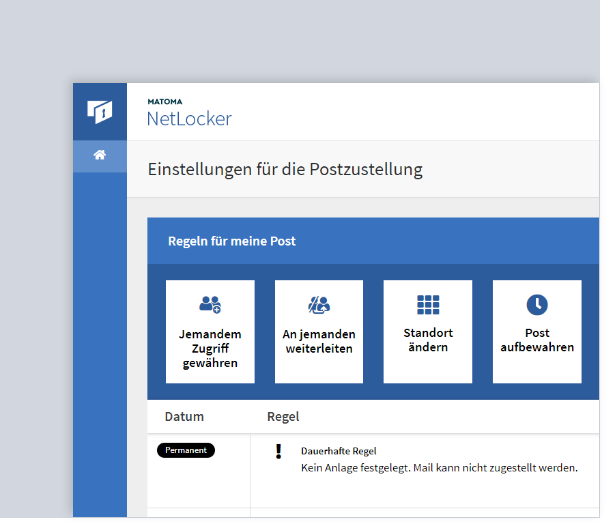611x529 pixels.
Task: Click the MATOMA NetLocker brand title
Action: pyautogui.click(x=189, y=113)
